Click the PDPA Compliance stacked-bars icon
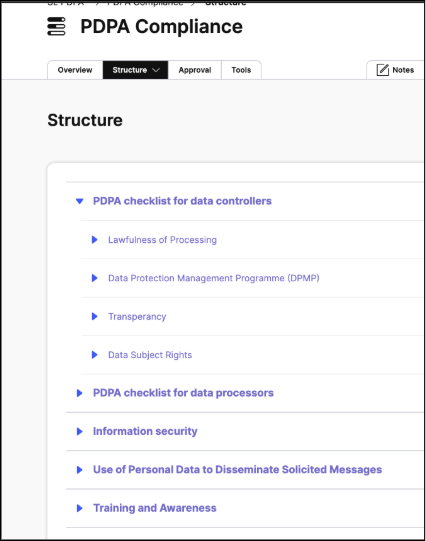Image resolution: width=426 pixels, height=541 pixels. point(56,26)
